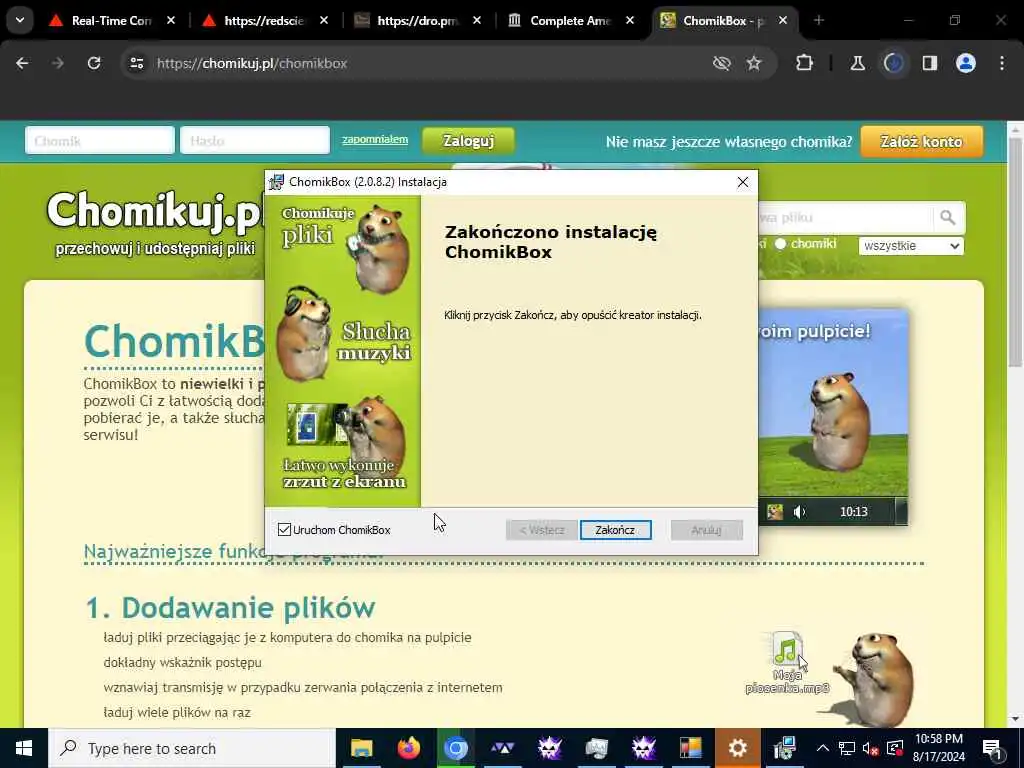Click the installer icon in taskbar

(784, 748)
